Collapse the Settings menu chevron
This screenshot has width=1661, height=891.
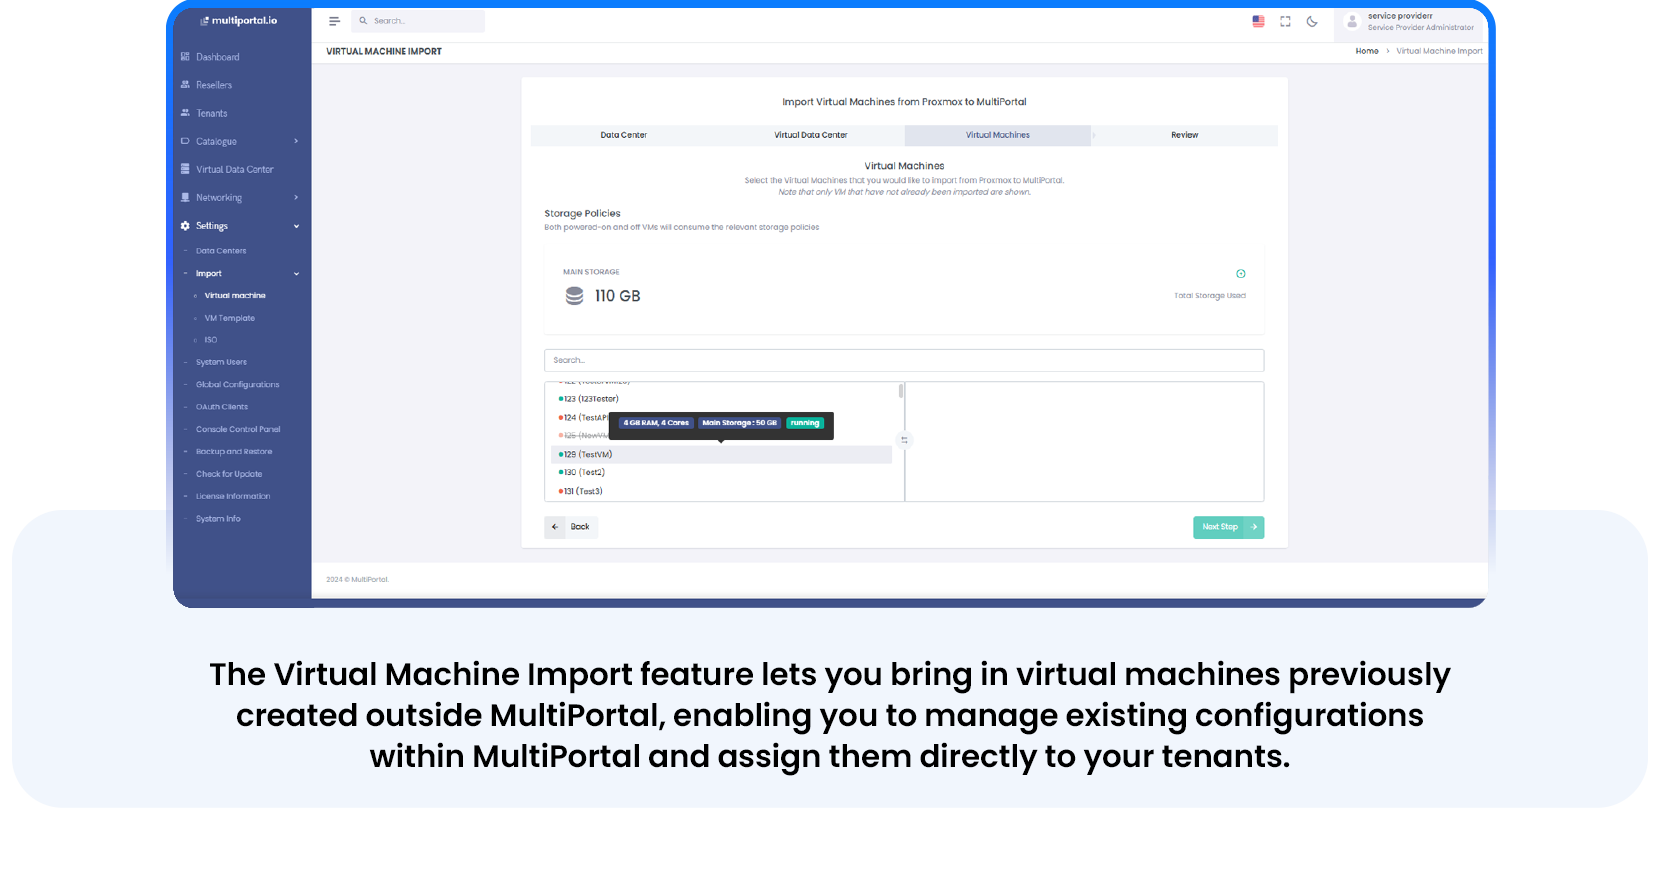point(296,226)
